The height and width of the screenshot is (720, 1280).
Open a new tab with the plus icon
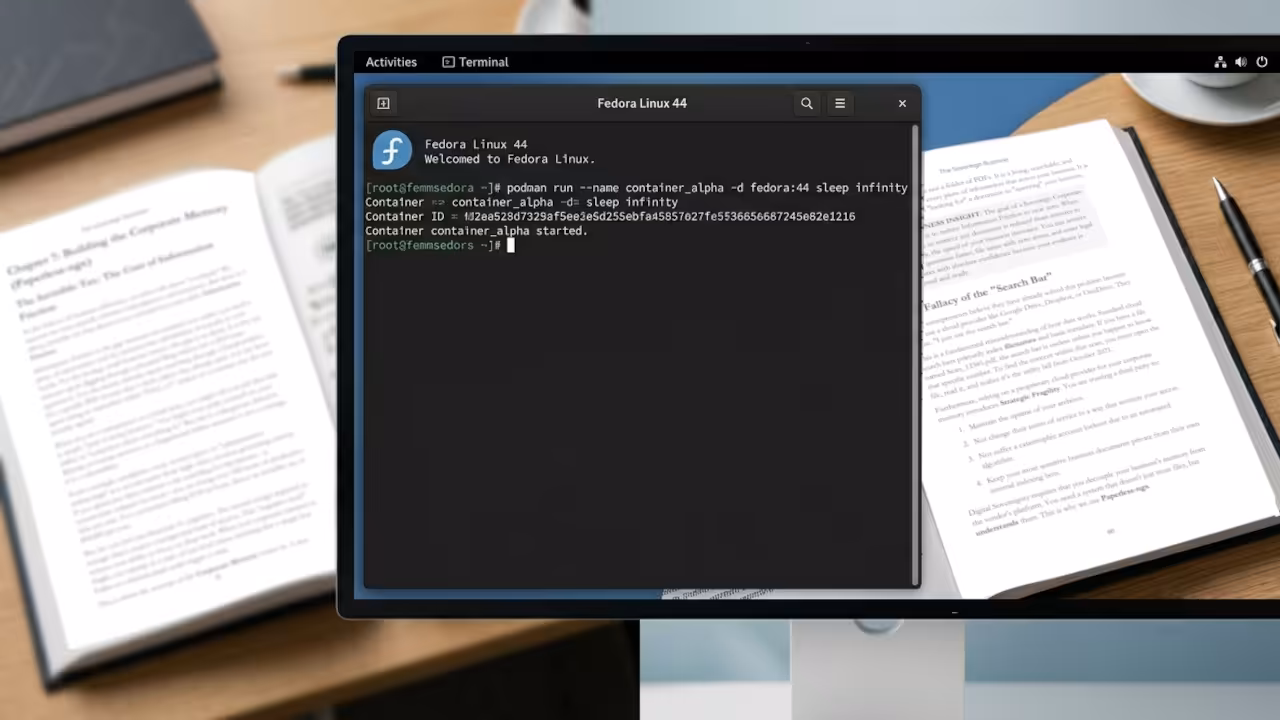pos(383,103)
